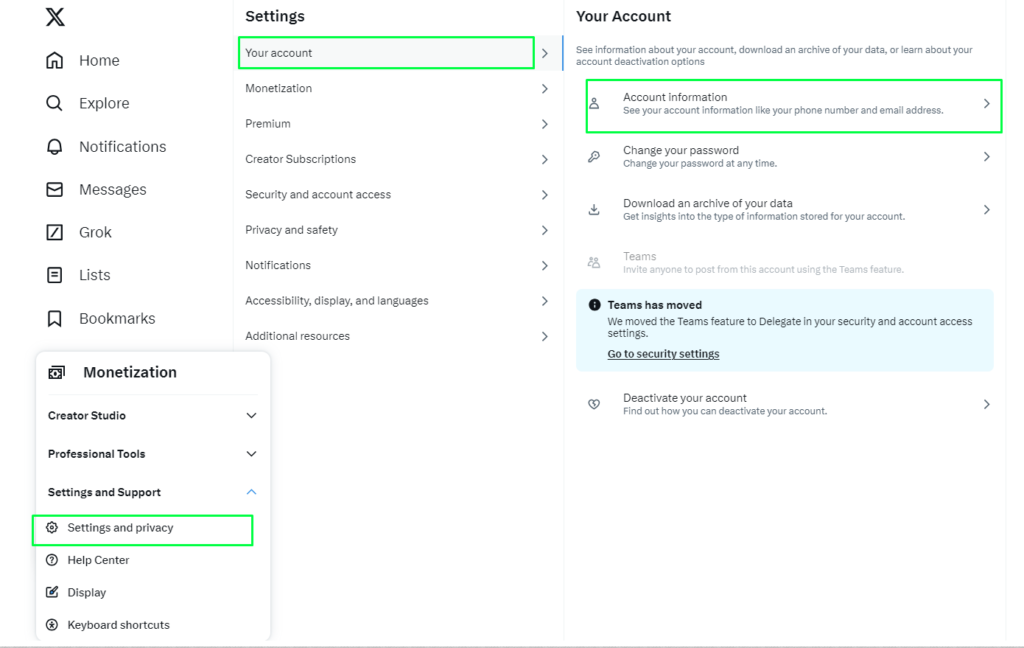Open Home using the house icon

pos(54,60)
